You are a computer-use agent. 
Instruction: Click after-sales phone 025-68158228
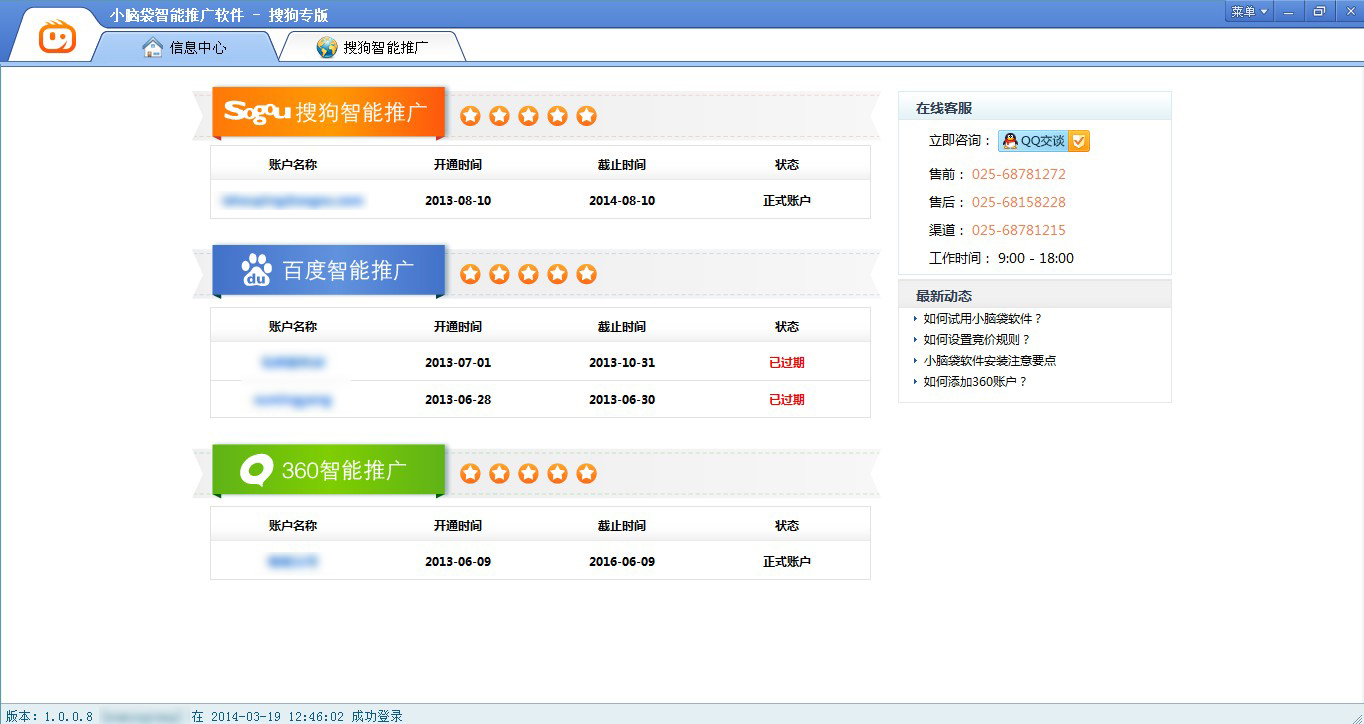pos(1019,202)
